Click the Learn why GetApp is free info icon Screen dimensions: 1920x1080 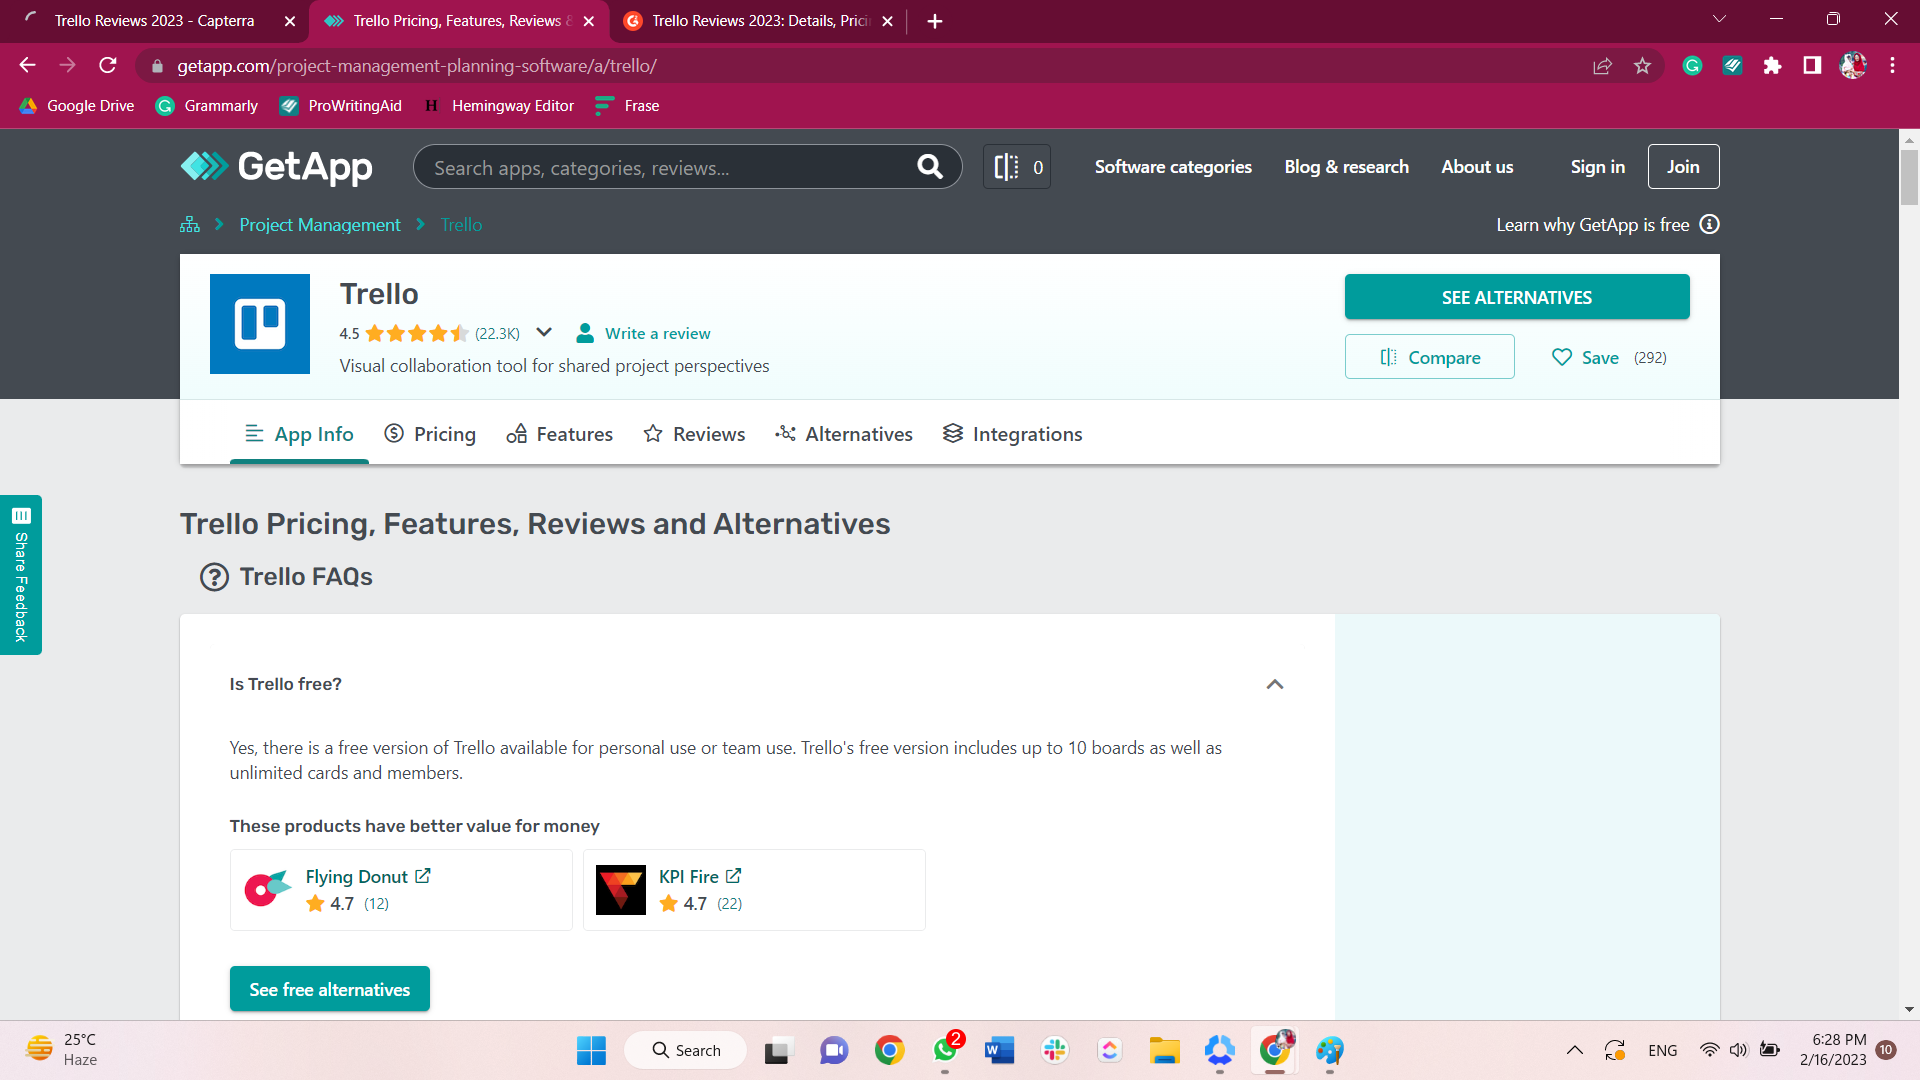point(1710,224)
